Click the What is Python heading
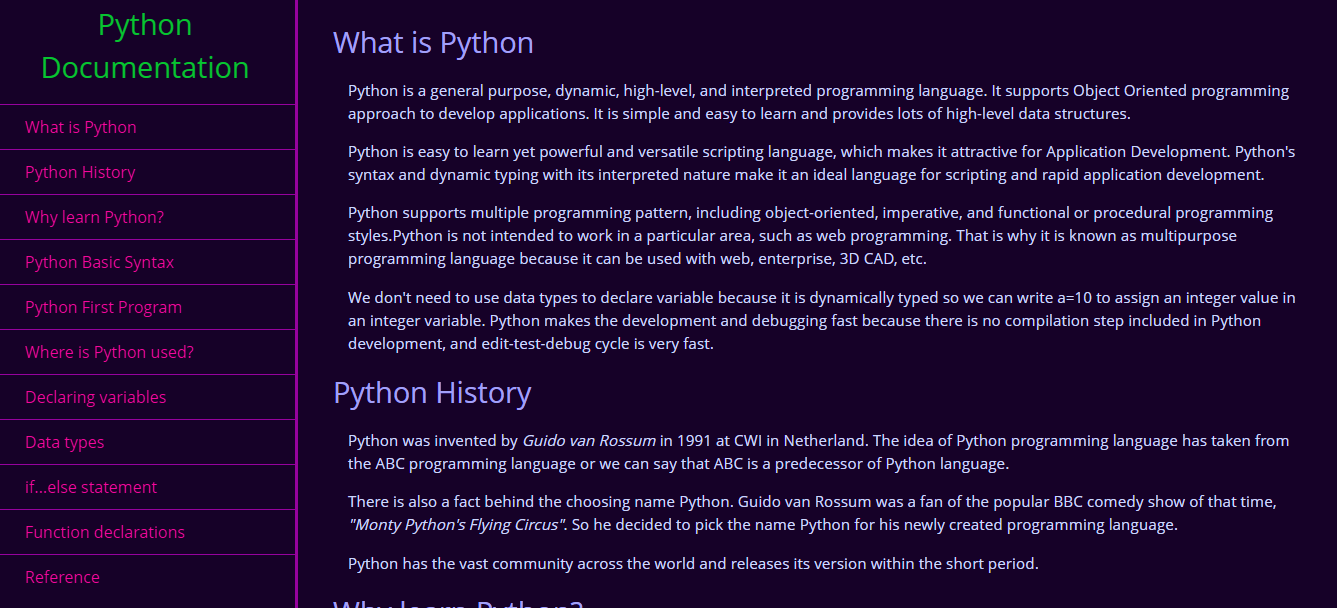Image resolution: width=1337 pixels, height=608 pixels. (x=433, y=43)
